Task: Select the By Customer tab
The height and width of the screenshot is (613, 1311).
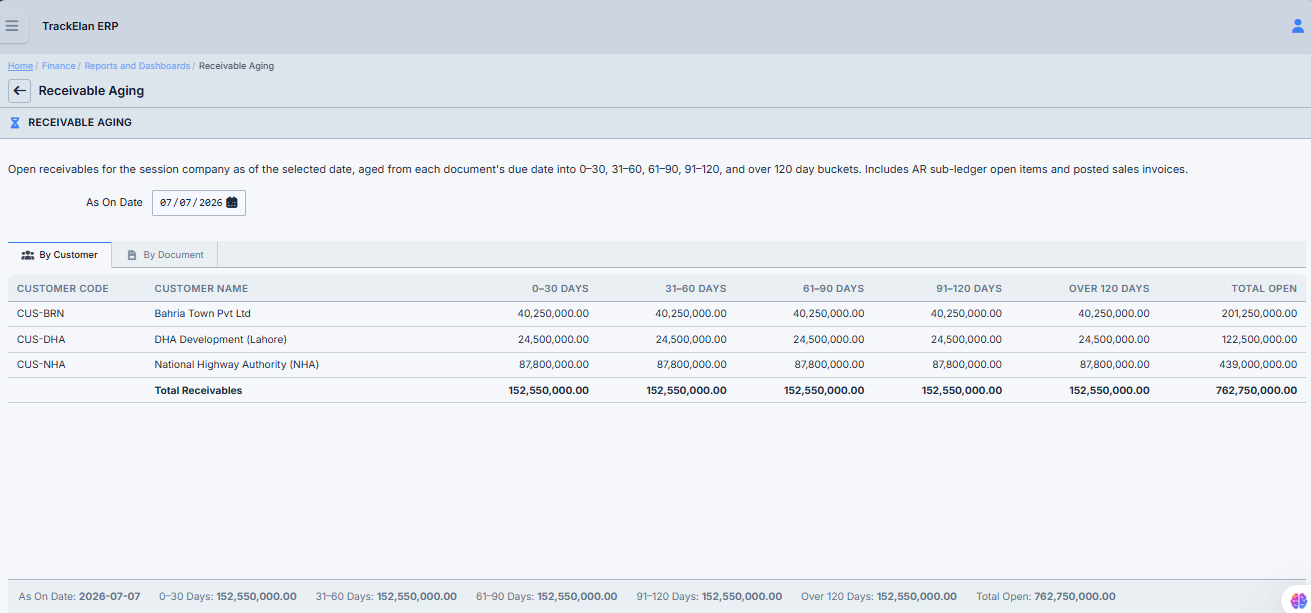Action: 60,255
